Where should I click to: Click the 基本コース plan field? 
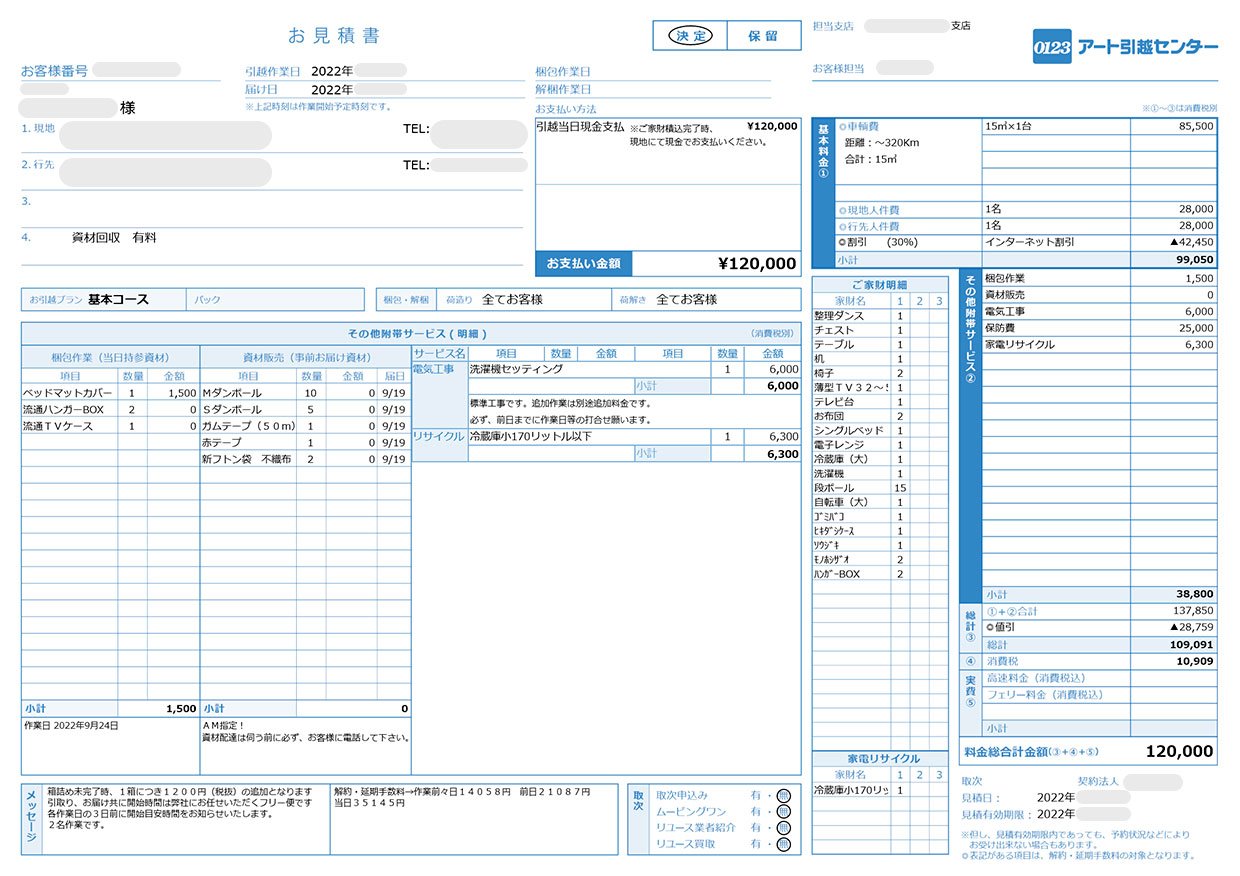coord(117,299)
